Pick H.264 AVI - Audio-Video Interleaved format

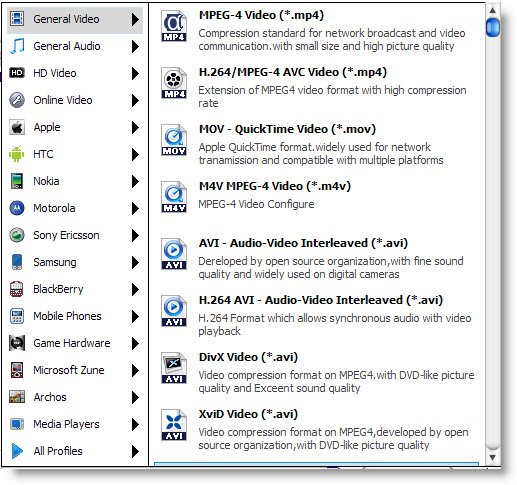(x=318, y=315)
